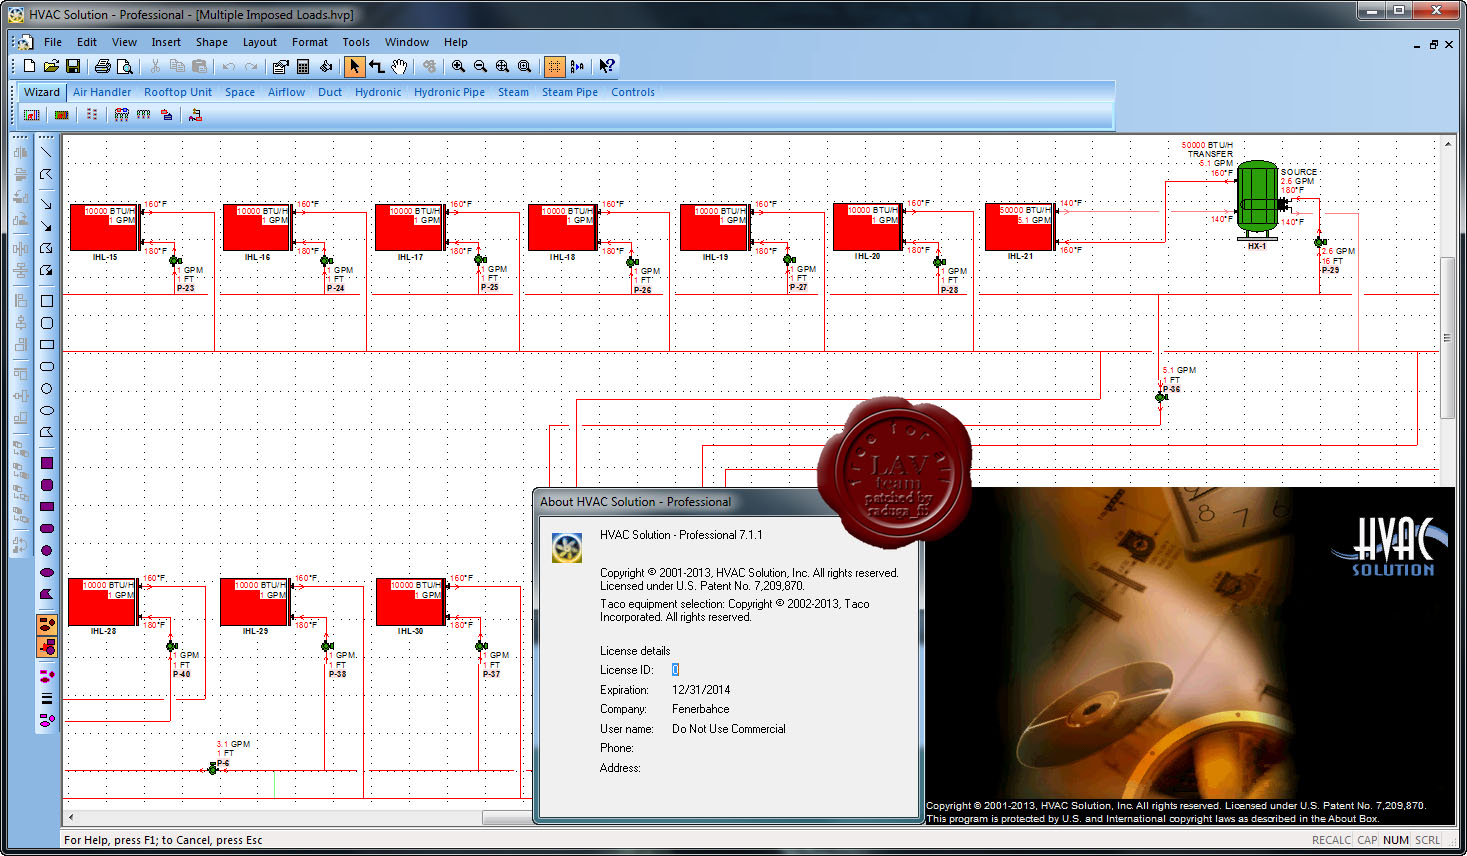Select the pointer arrow tool
The width and height of the screenshot is (1467, 856).
click(354, 66)
